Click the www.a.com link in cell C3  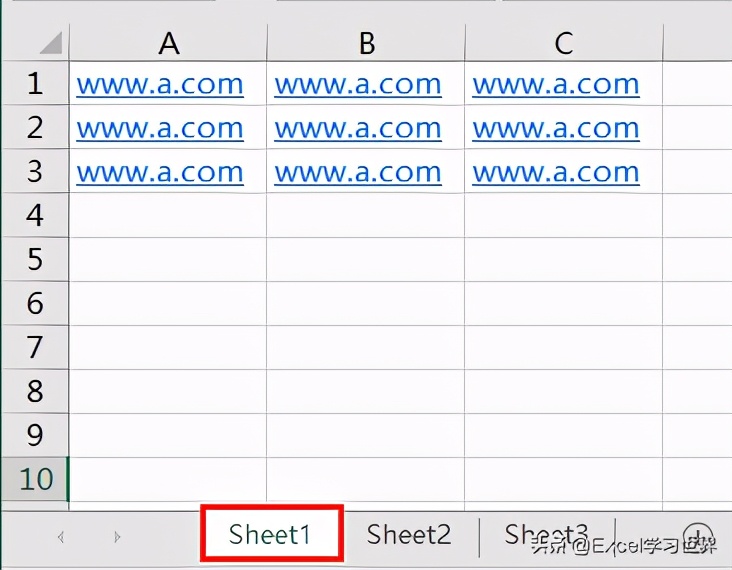pos(555,173)
